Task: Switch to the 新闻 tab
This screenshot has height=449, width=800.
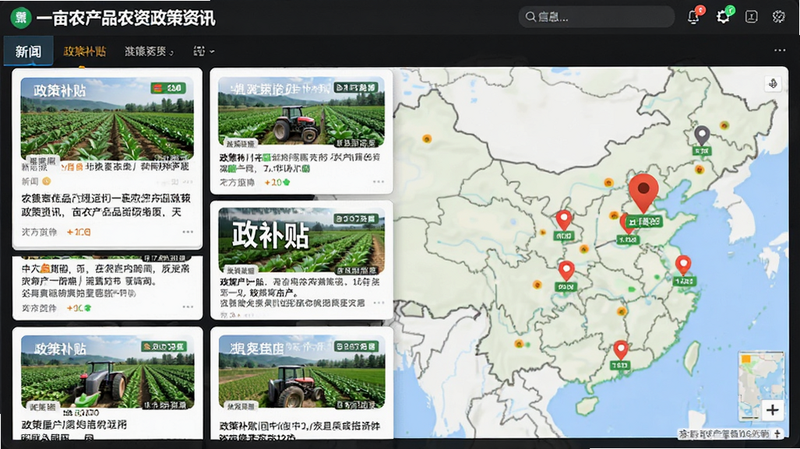Action: click(x=28, y=51)
